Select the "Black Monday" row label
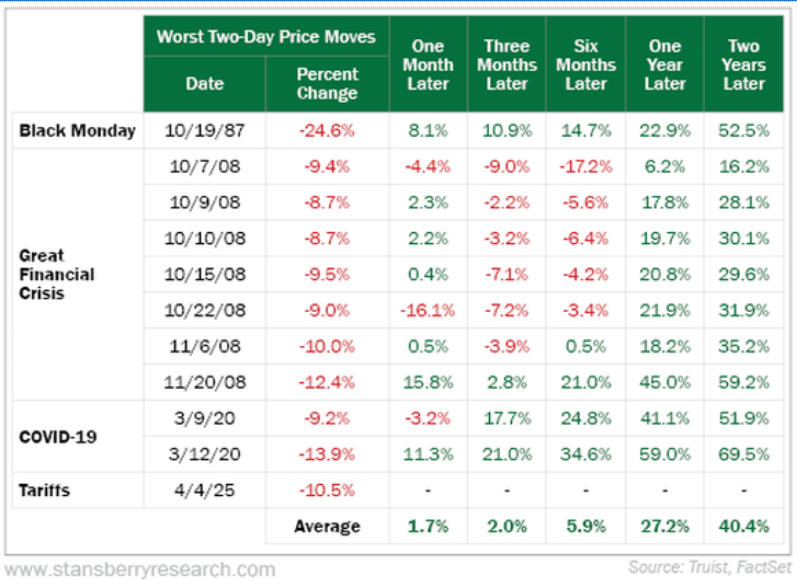The width and height of the screenshot is (797, 580). point(77,130)
